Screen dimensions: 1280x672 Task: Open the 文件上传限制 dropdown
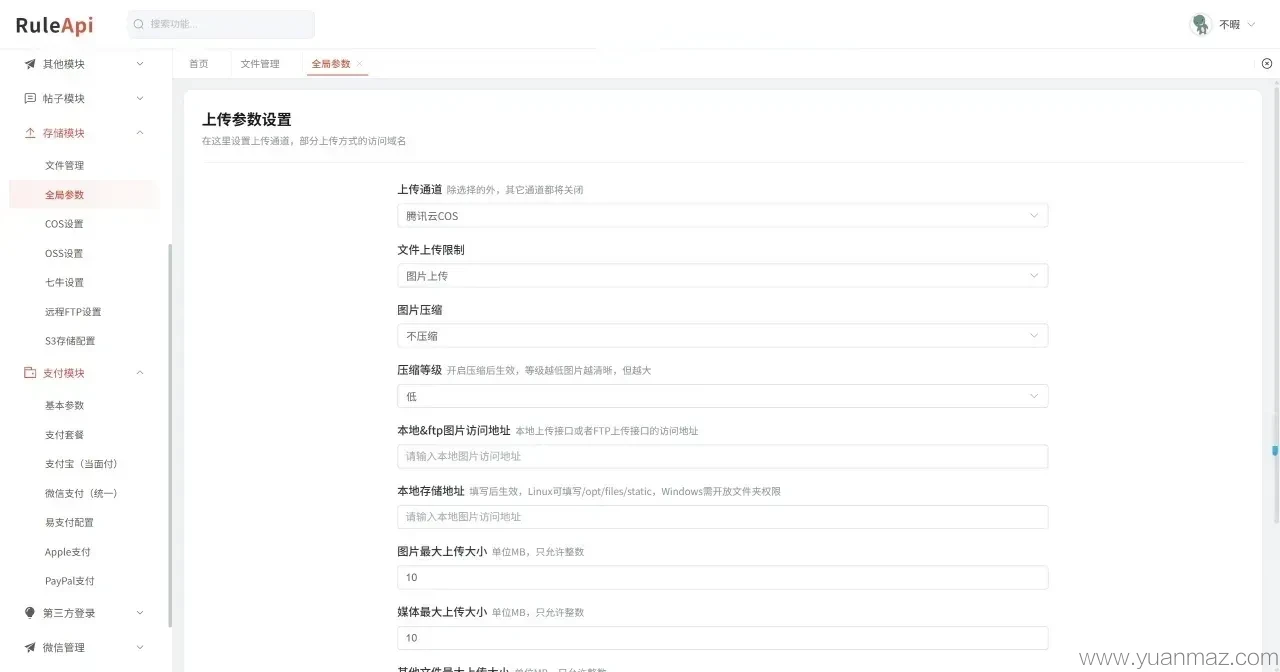pos(722,275)
